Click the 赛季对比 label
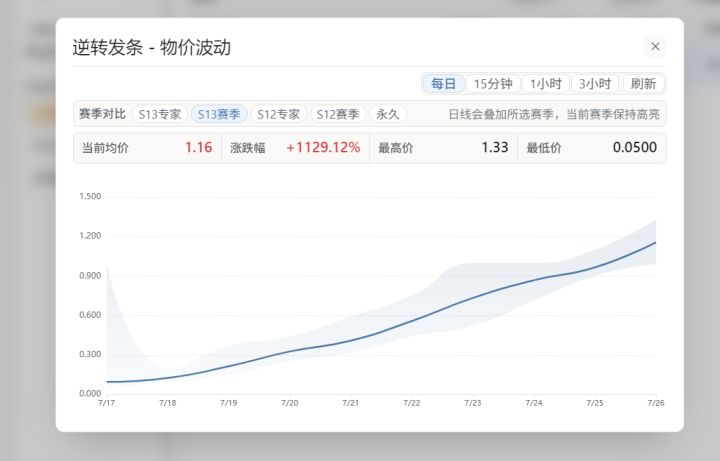Screen dimensions: 720x461 tap(102, 114)
